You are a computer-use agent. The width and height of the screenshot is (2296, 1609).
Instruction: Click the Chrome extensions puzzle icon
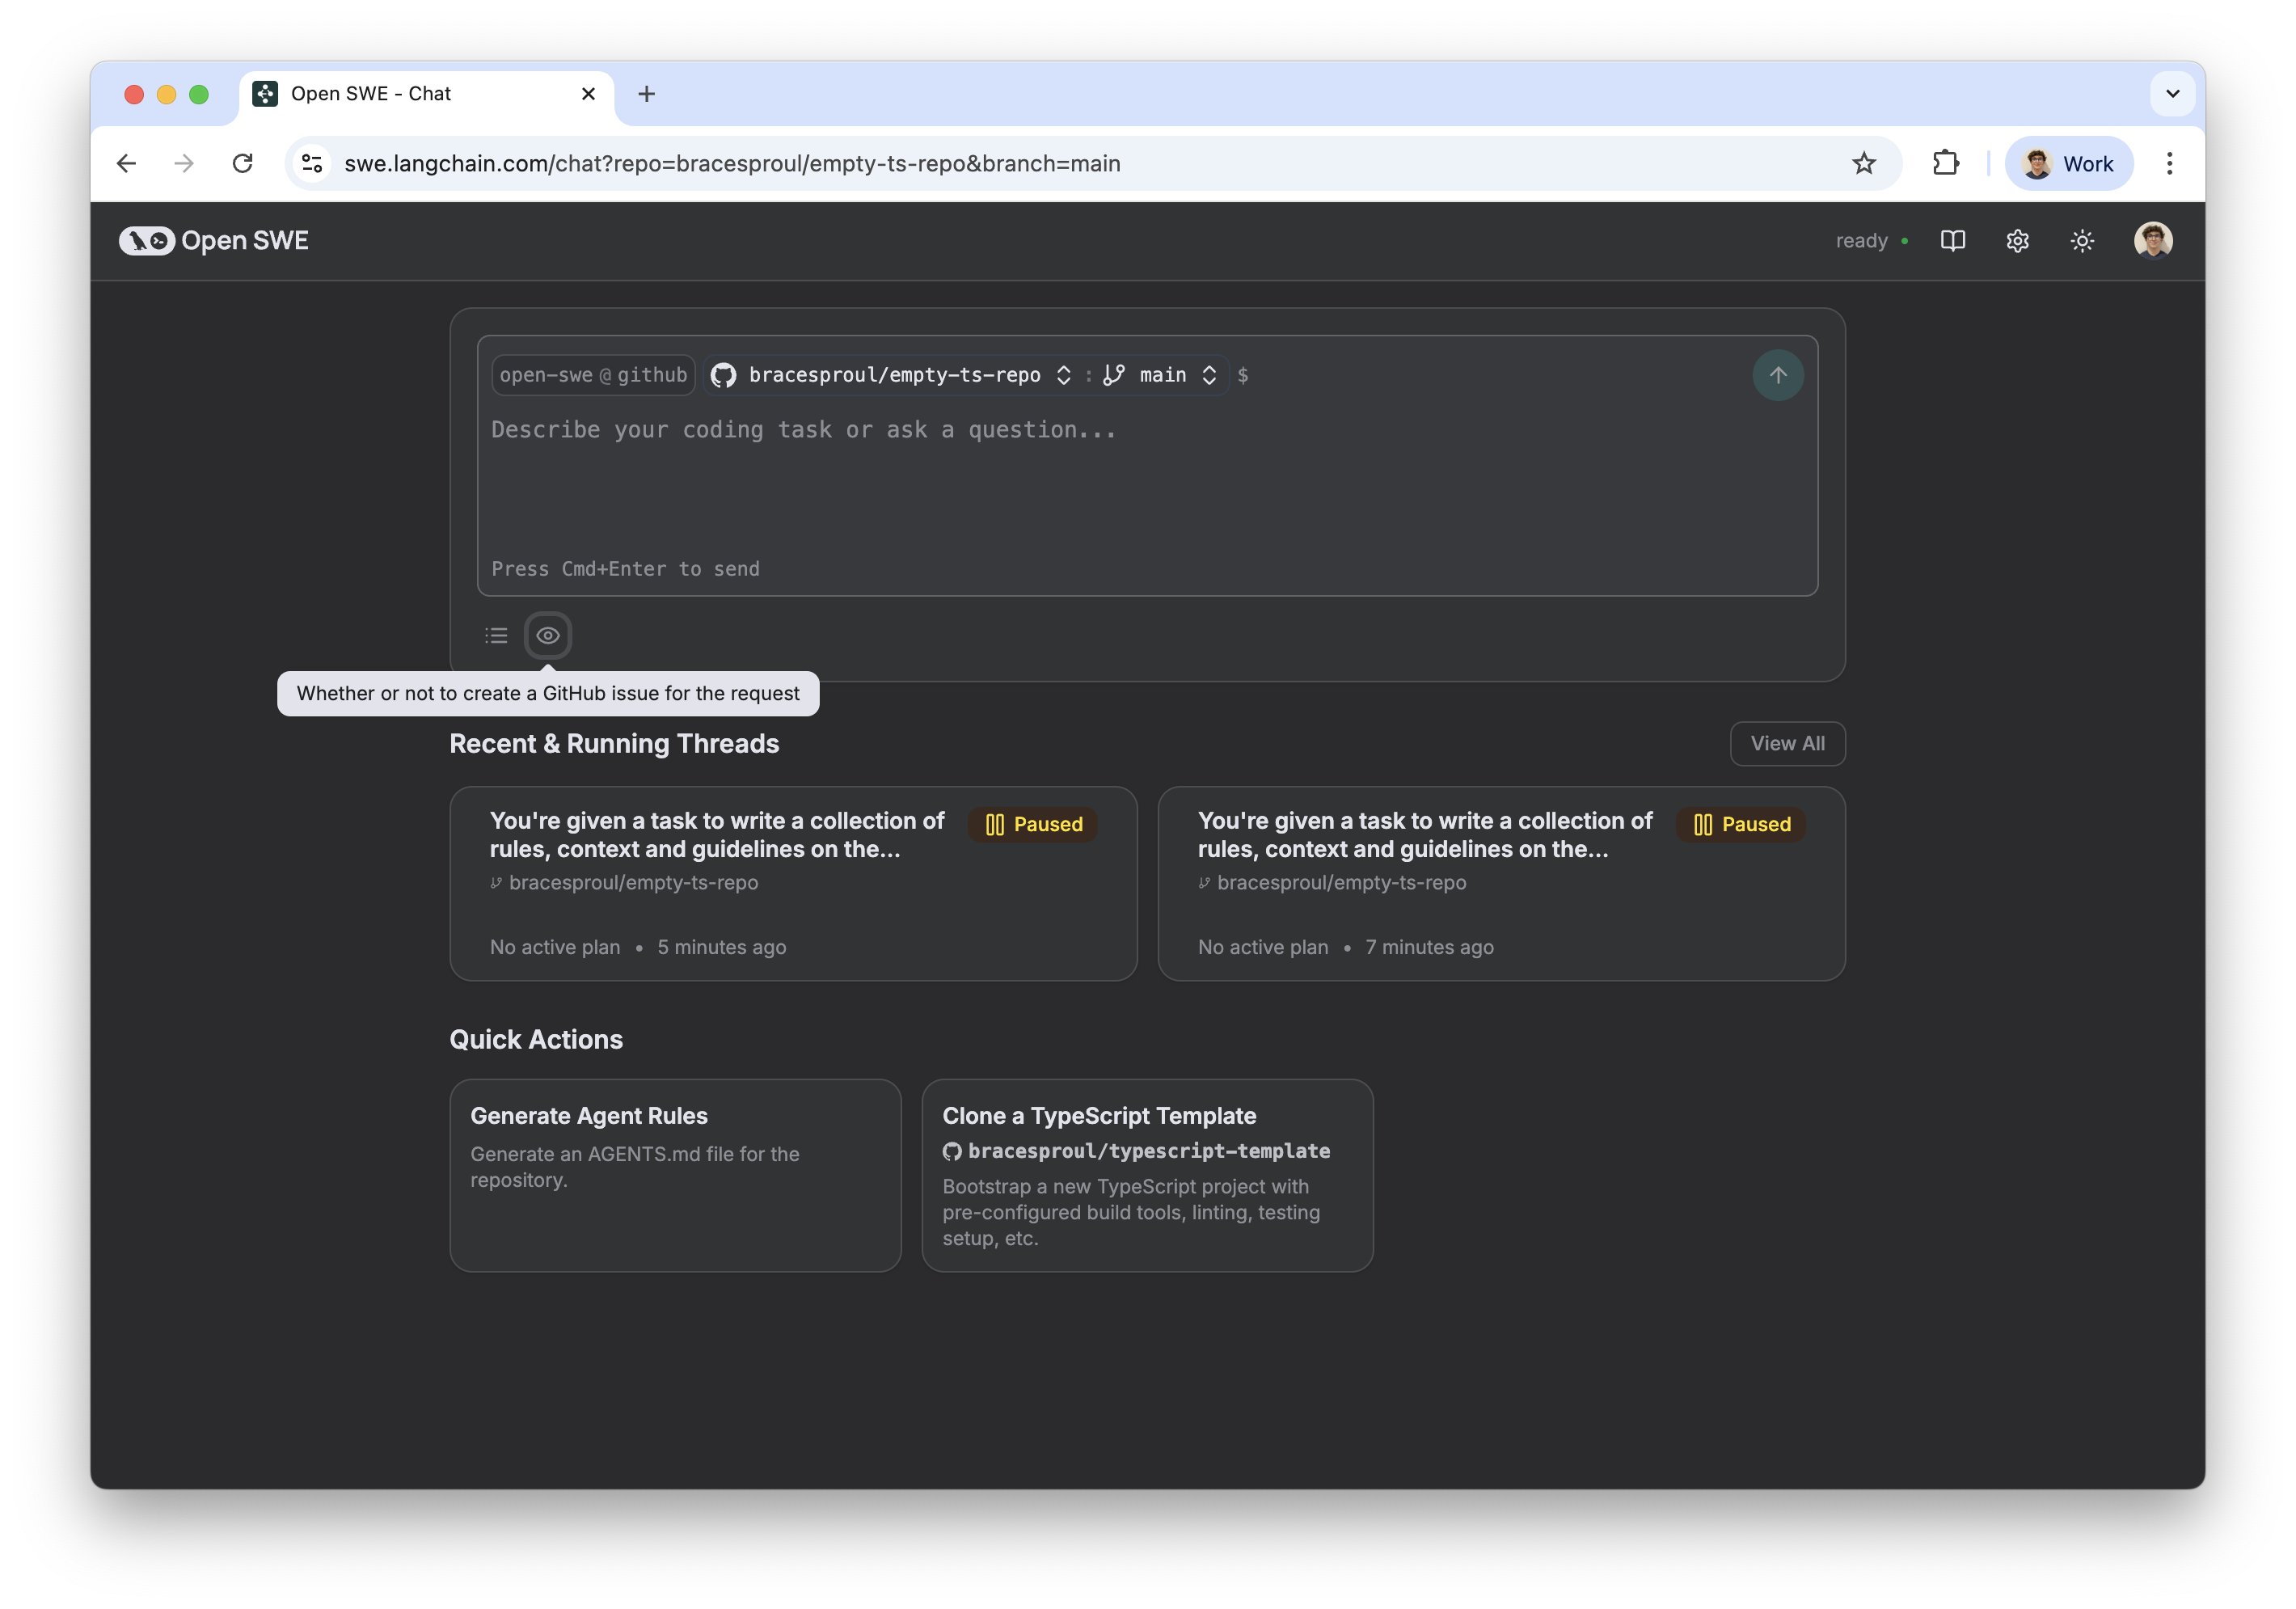pos(1945,163)
